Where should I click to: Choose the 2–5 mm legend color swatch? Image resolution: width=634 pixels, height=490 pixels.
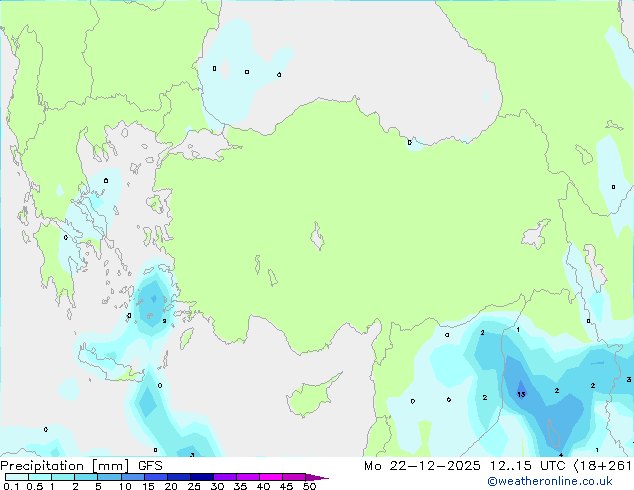pos(86,477)
